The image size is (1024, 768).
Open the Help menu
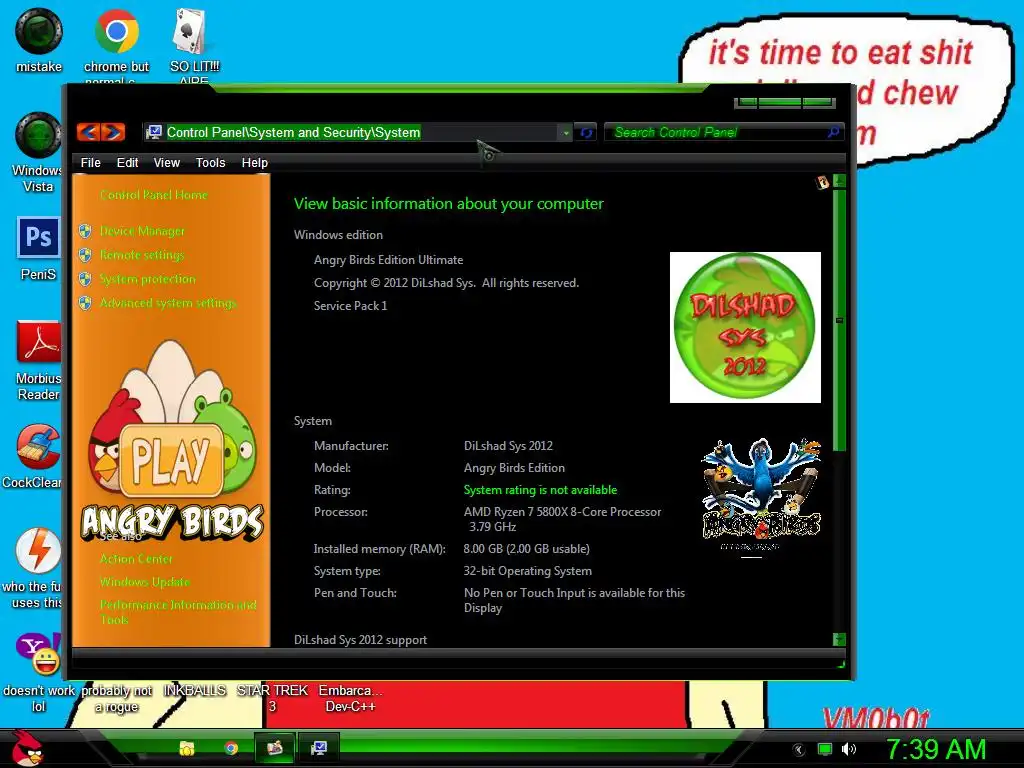click(255, 163)
